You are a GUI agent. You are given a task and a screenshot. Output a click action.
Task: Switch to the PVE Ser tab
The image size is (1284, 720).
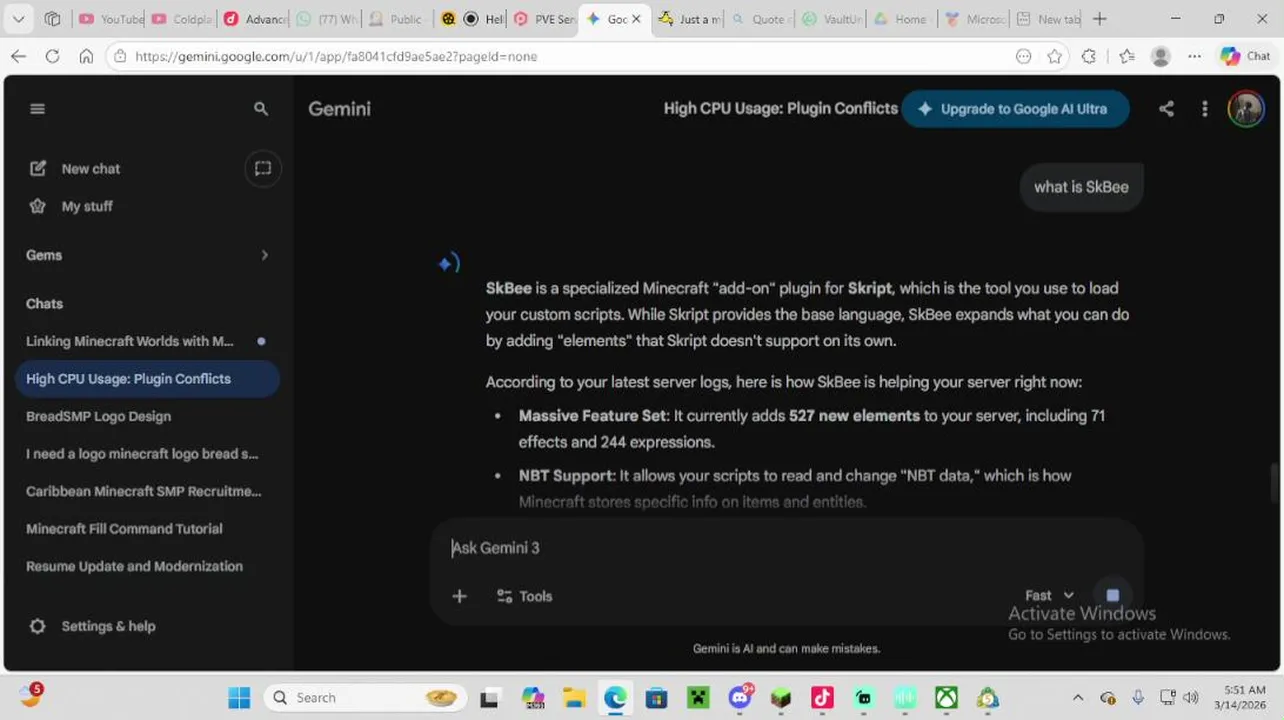(543, 19)
